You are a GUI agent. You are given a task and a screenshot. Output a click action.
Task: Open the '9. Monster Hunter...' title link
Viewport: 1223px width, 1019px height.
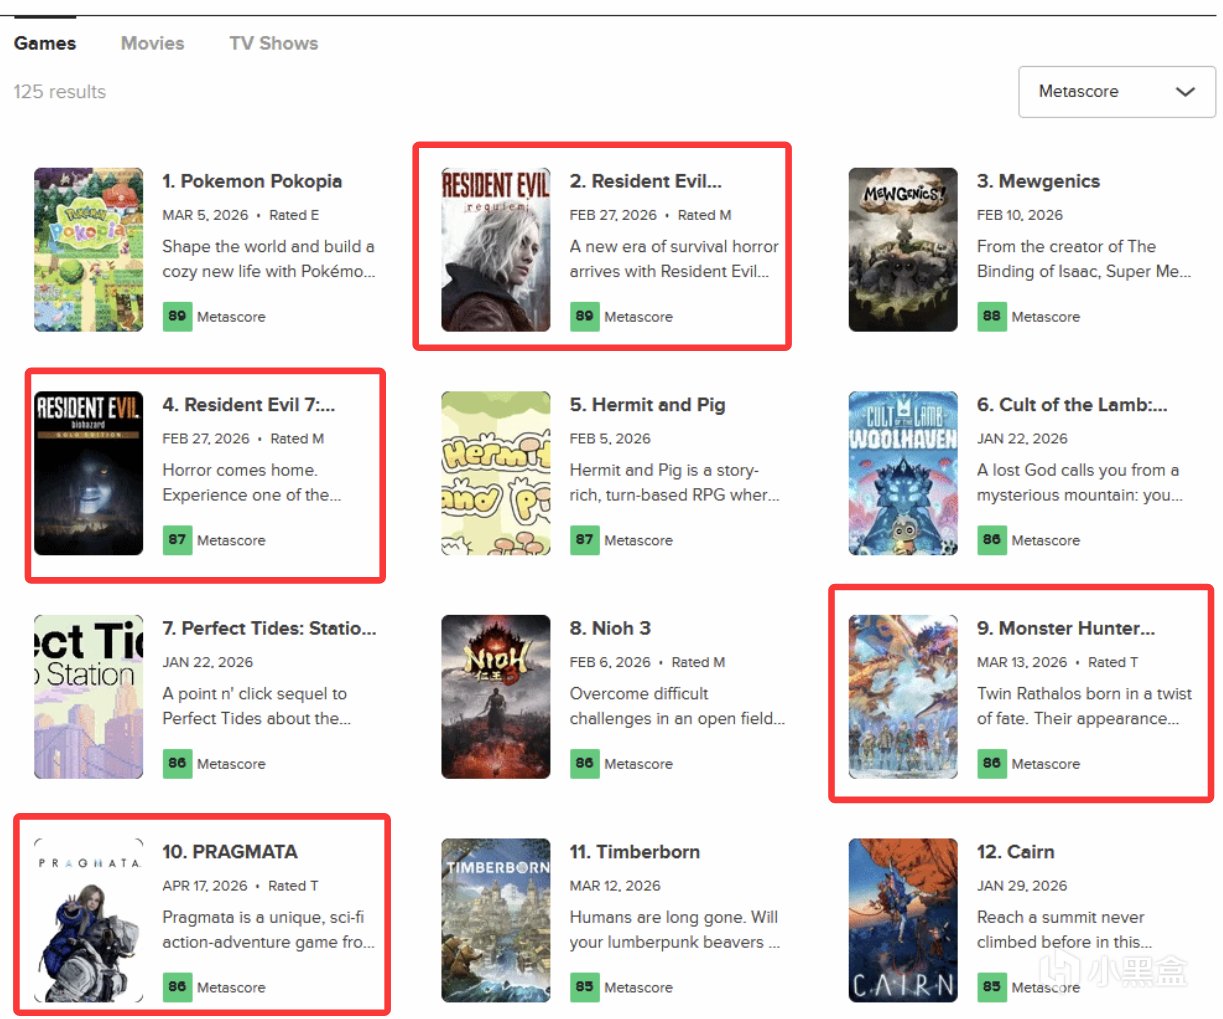coord(1066,628)
